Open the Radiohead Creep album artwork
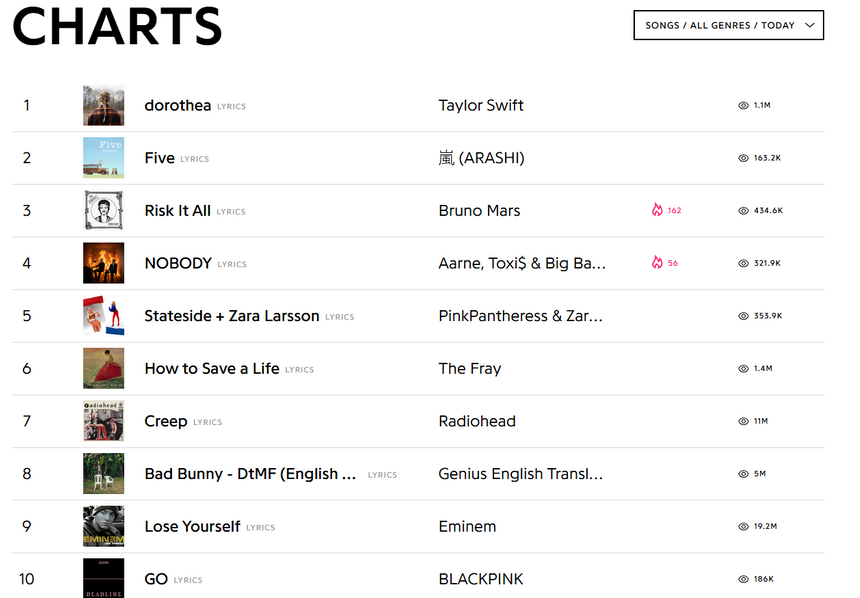This screenshot has height=598, width=860. (x=104, y=421)
